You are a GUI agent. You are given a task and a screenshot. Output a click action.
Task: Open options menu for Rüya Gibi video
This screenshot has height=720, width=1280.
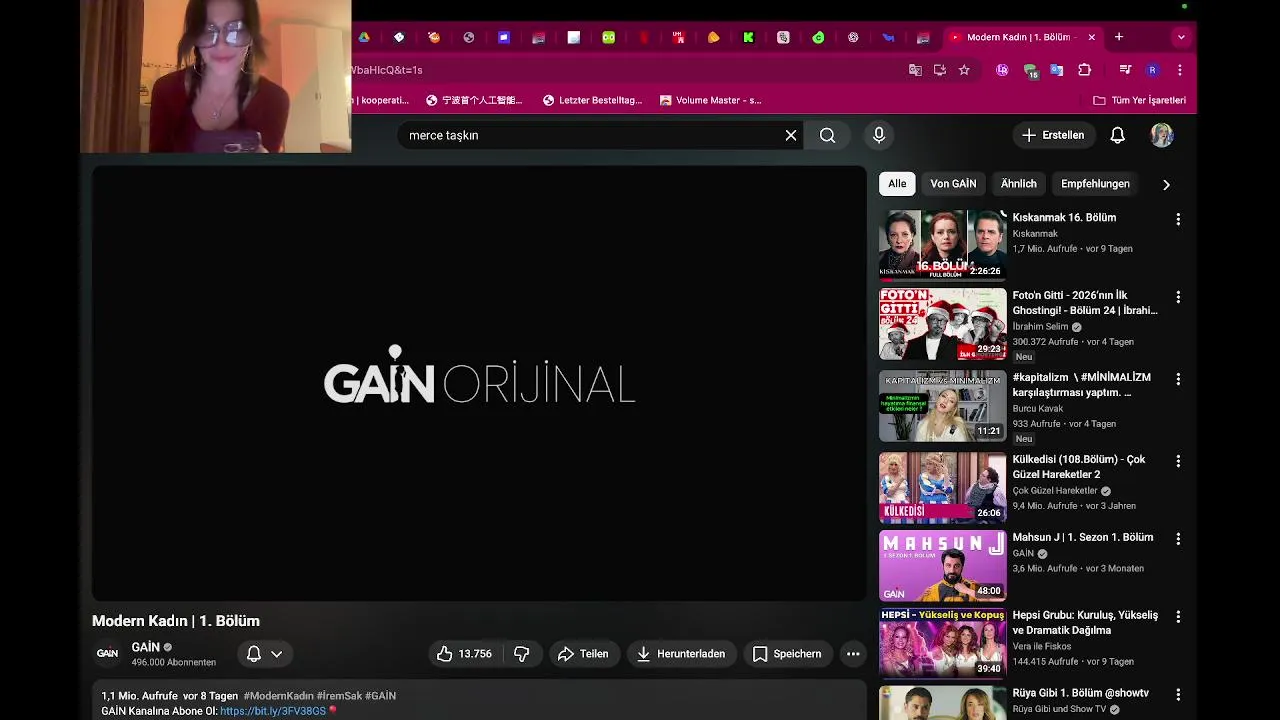pyautogui.click(x=1178, y=695)
